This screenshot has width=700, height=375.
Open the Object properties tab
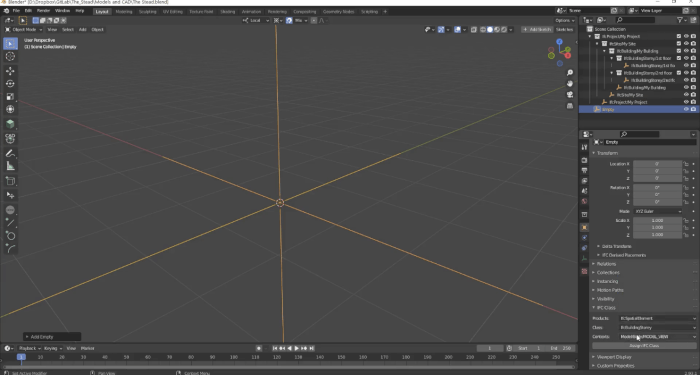(x=584, y=227)
